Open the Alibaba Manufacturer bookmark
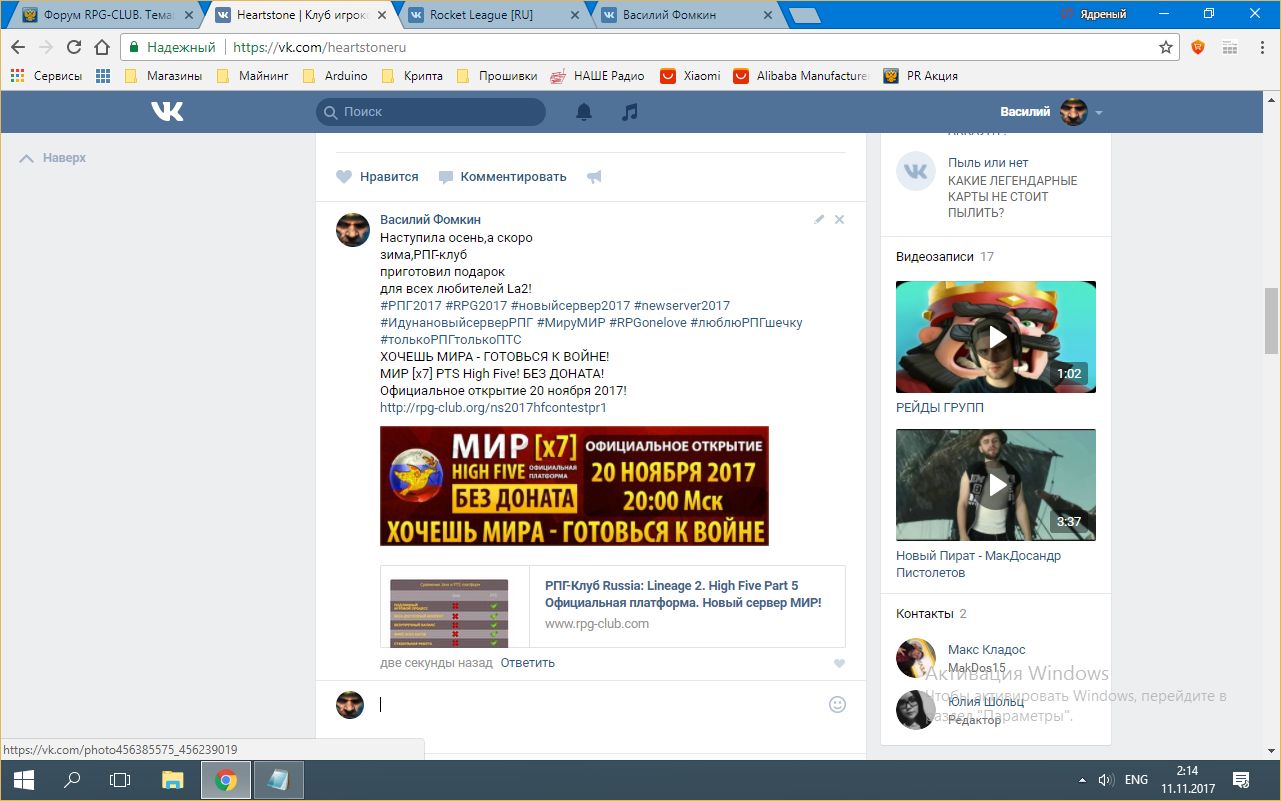 [x=801, y=76]
